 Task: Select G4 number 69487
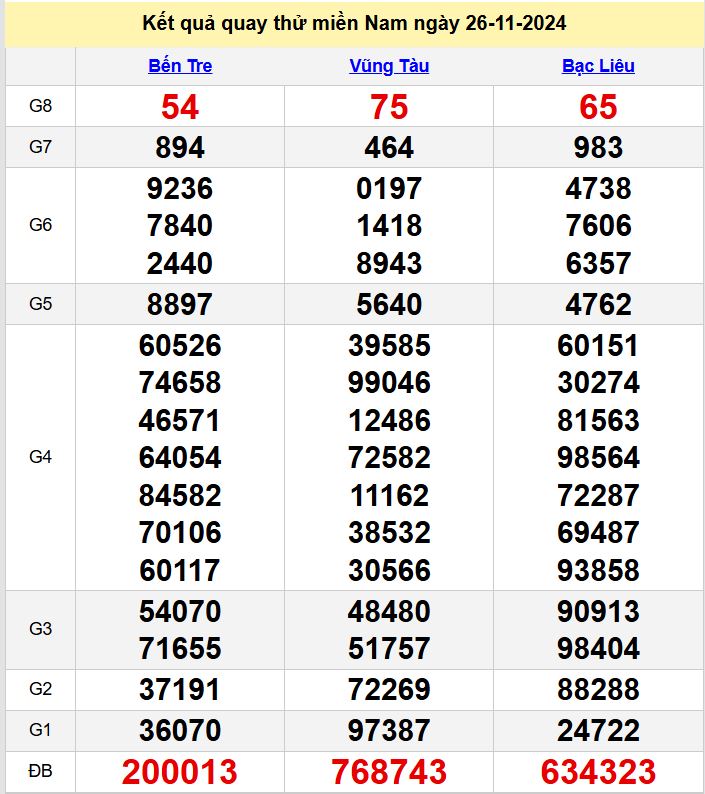[x=598, y=532]
